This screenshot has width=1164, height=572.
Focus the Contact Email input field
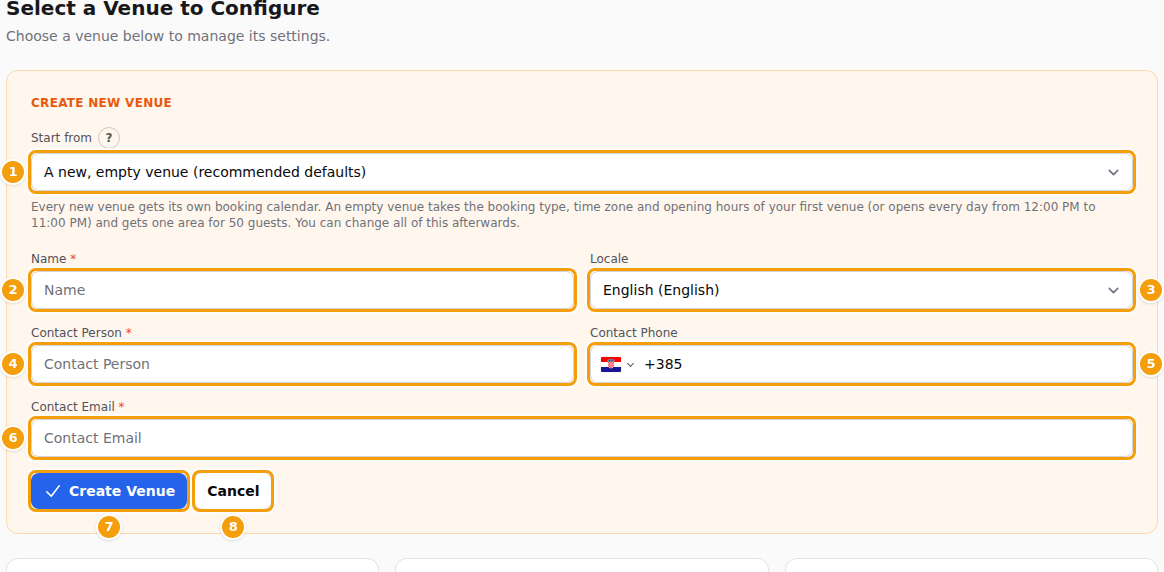582,438
